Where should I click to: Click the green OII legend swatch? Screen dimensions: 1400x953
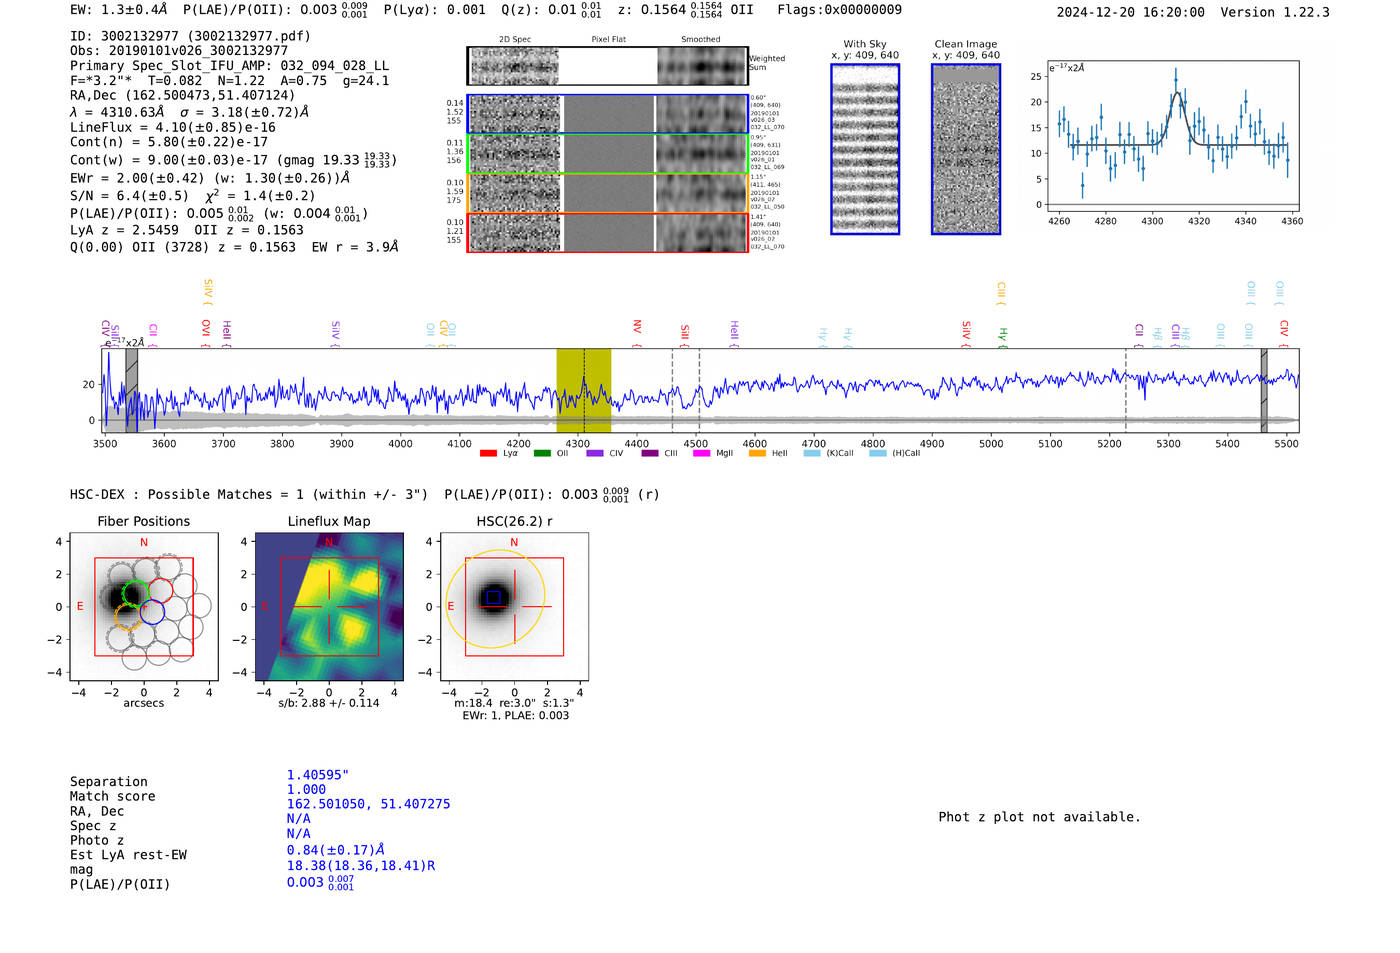point(542,454)
